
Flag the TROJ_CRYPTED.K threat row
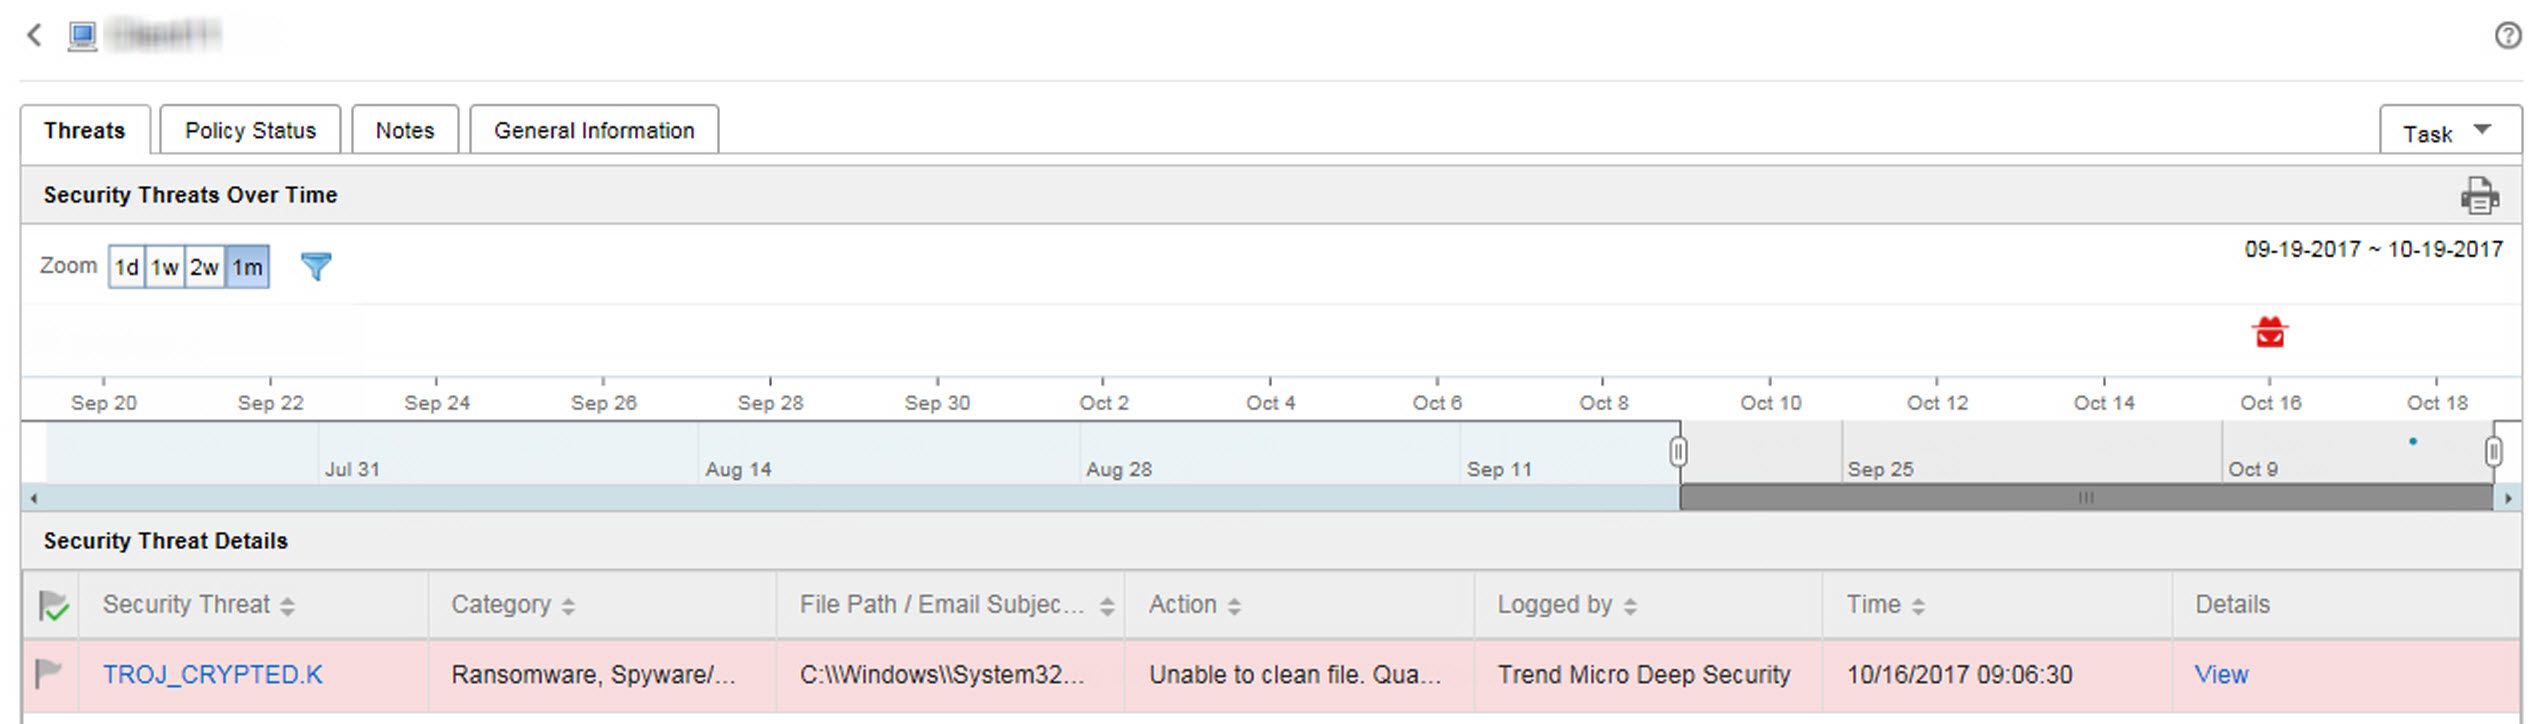(50, 675)
